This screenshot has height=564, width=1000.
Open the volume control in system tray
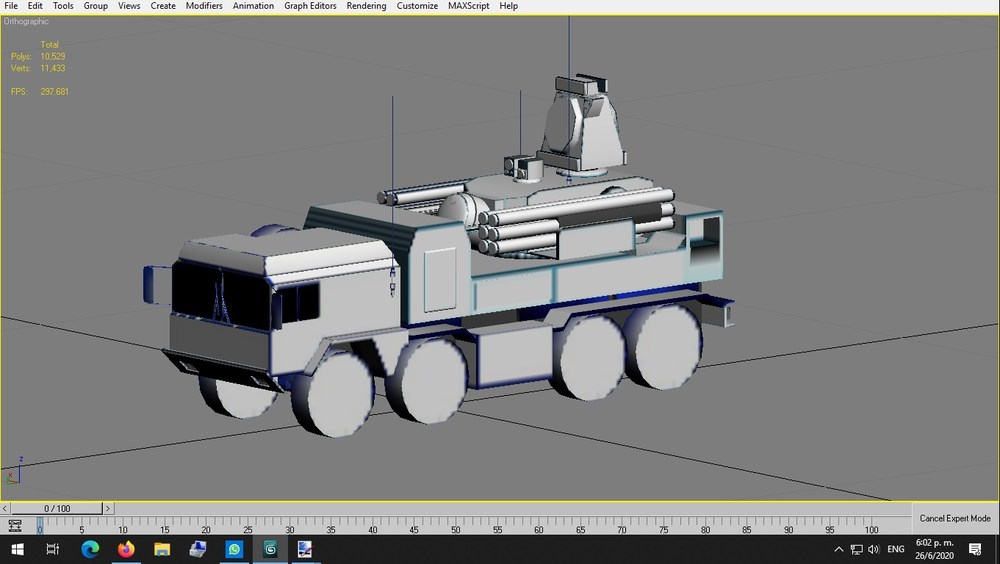[x=874, y=549]
